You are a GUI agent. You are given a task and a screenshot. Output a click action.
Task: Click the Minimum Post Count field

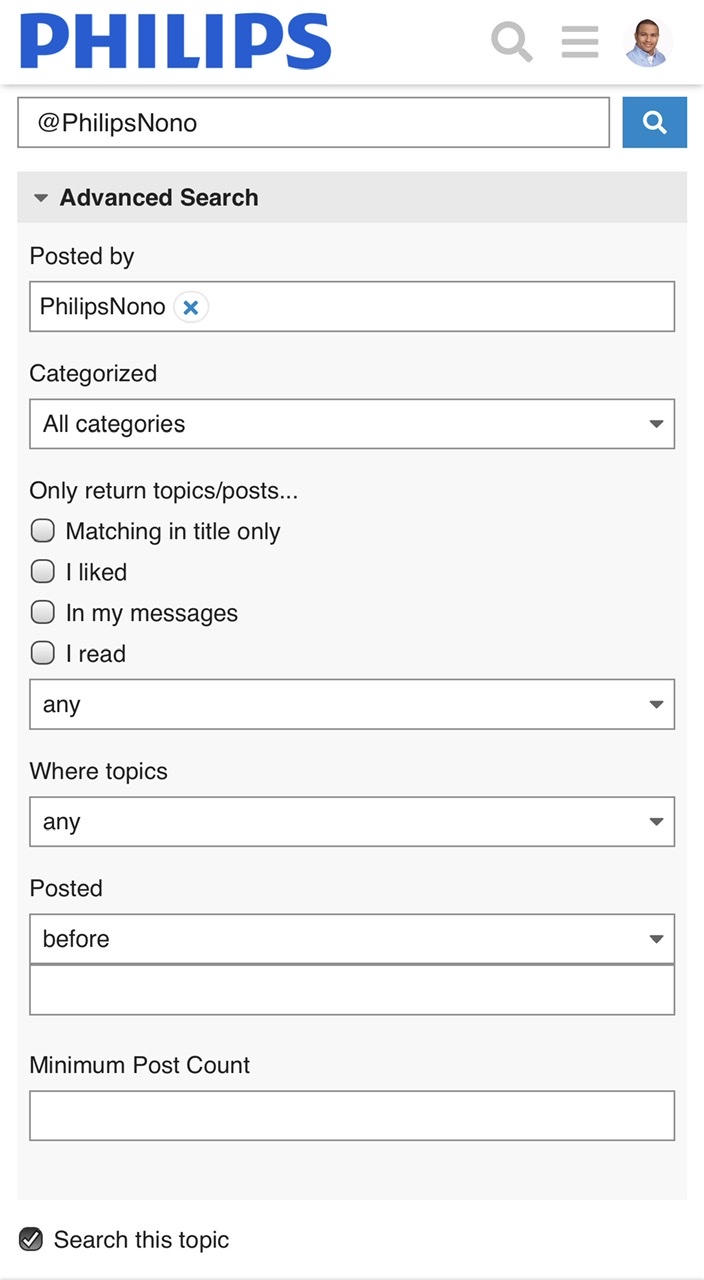[x=352, y=1116]
